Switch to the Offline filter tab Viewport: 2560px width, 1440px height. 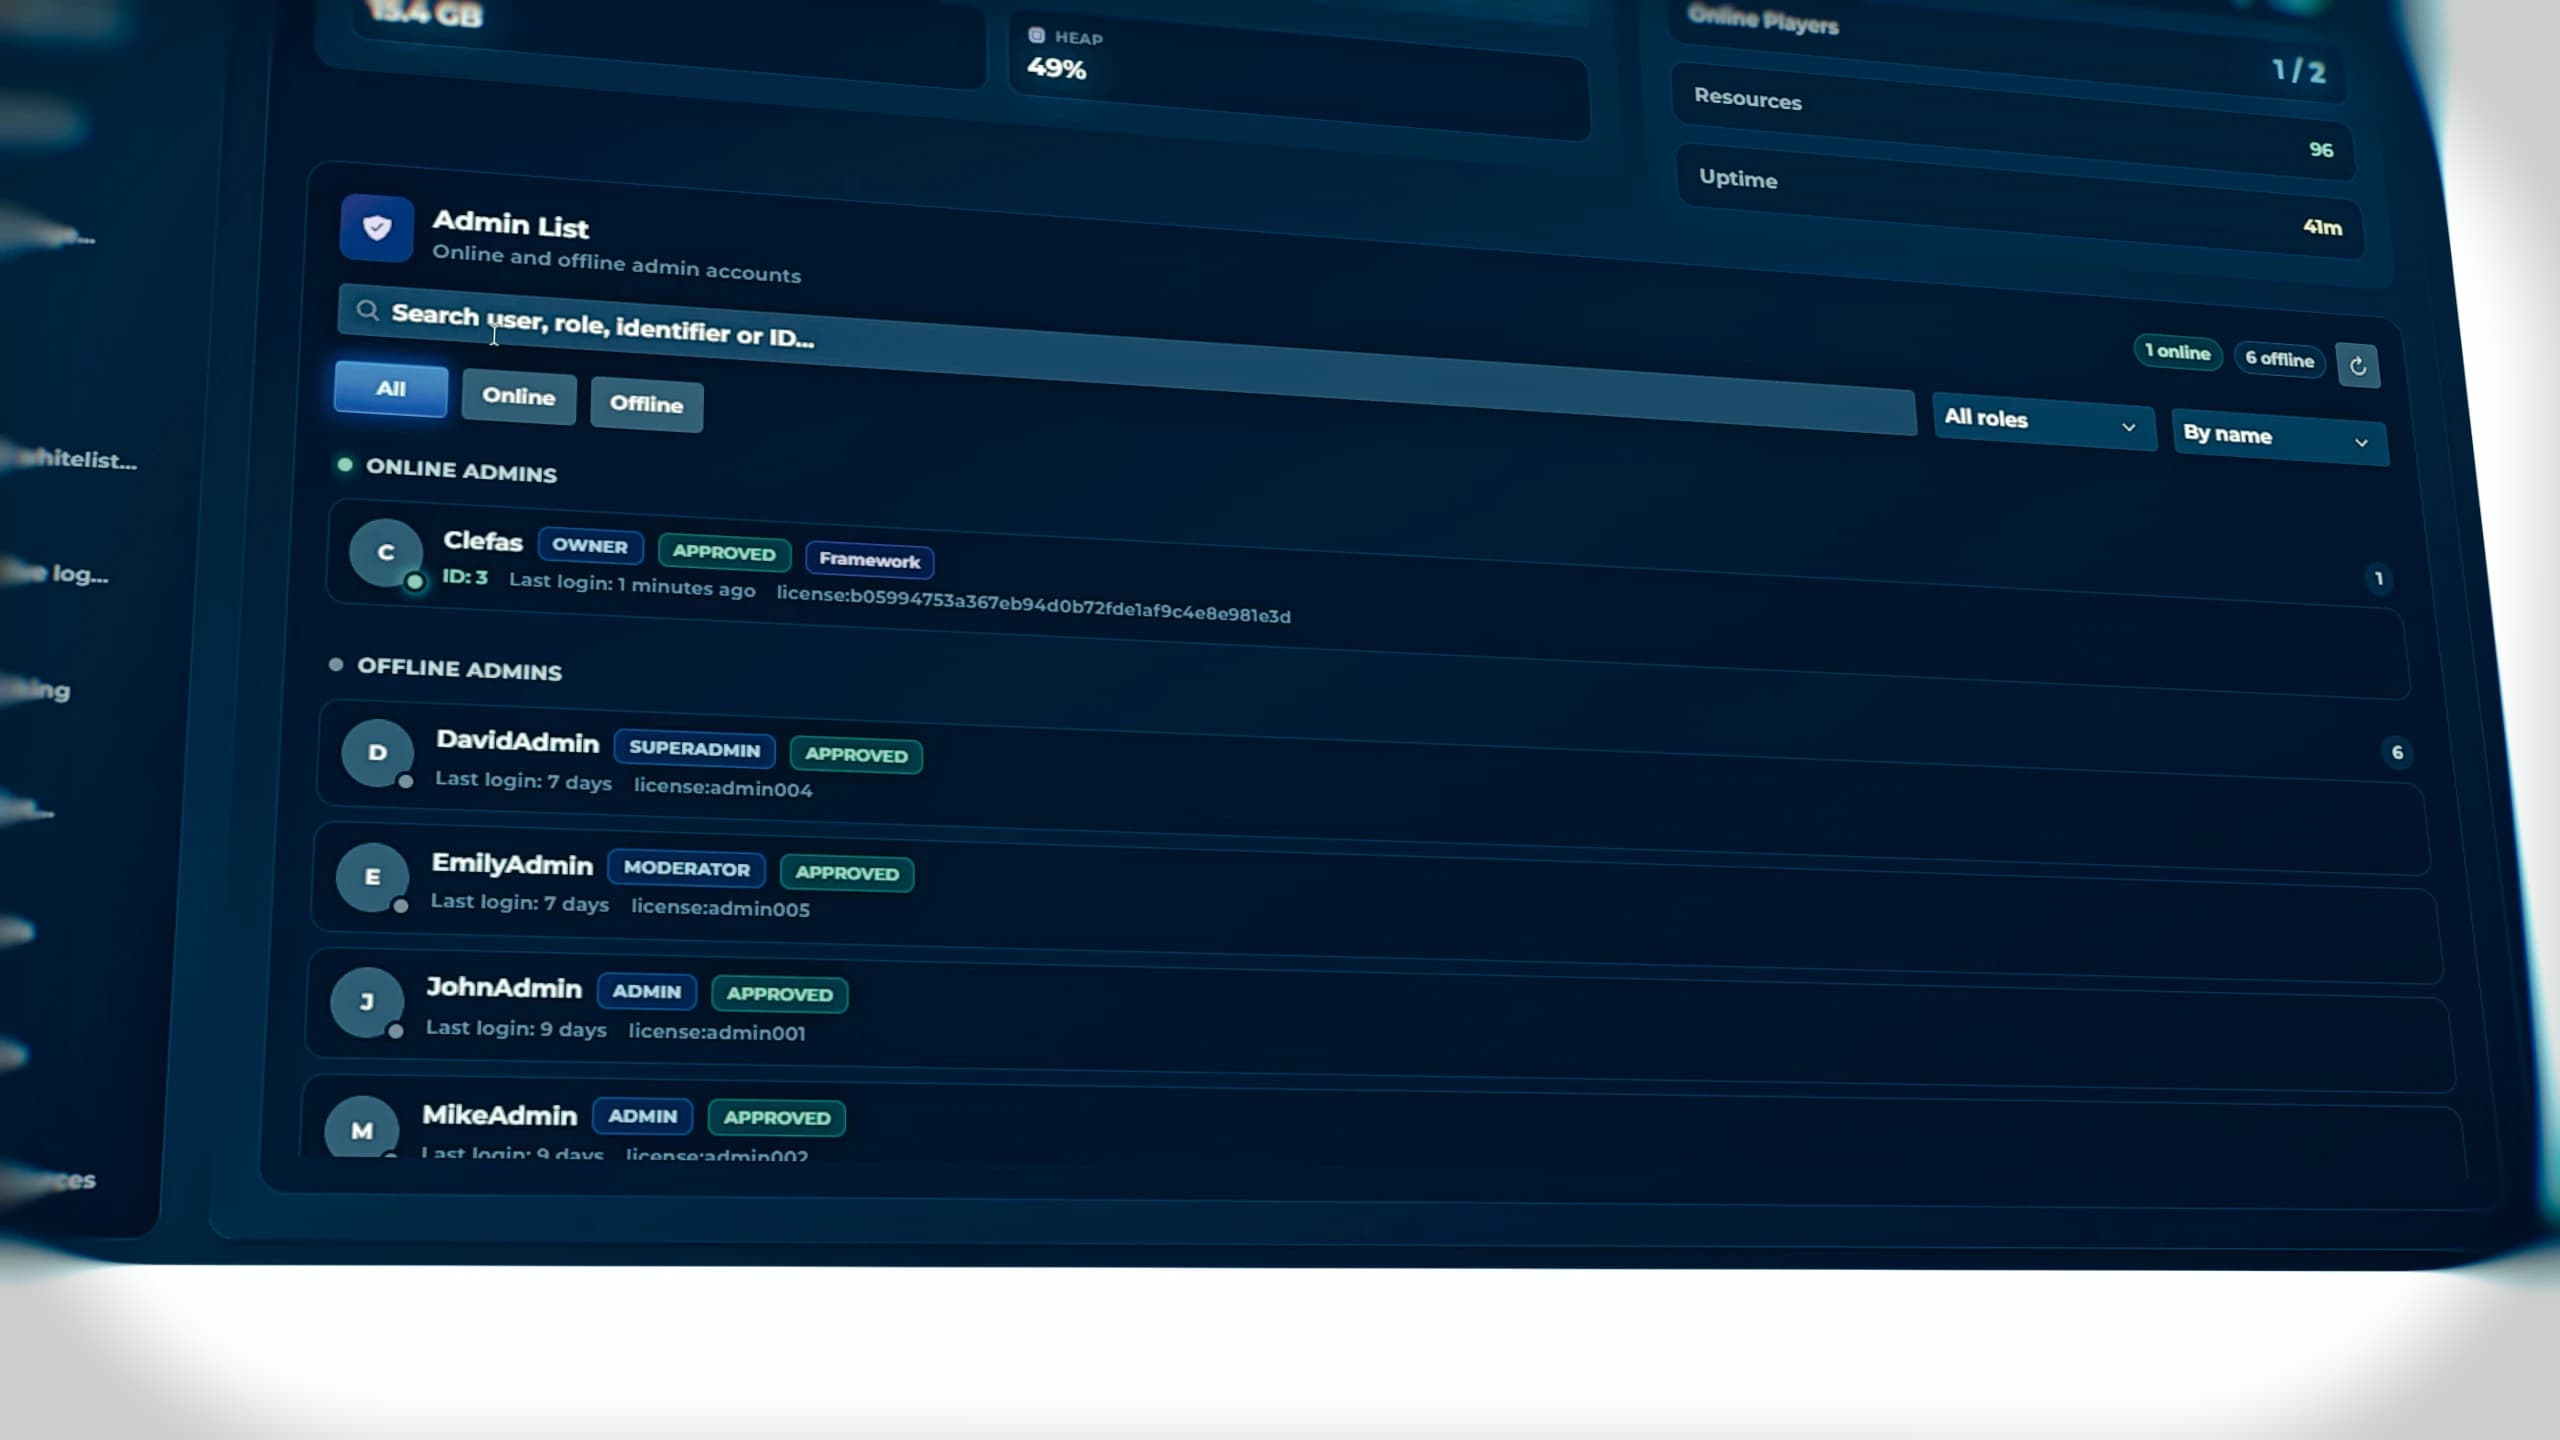(x=647, y=404)
